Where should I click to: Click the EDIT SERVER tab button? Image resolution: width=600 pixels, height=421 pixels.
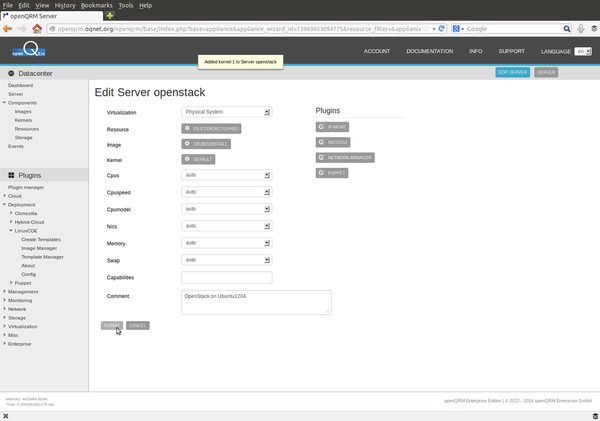coord(512,72)
